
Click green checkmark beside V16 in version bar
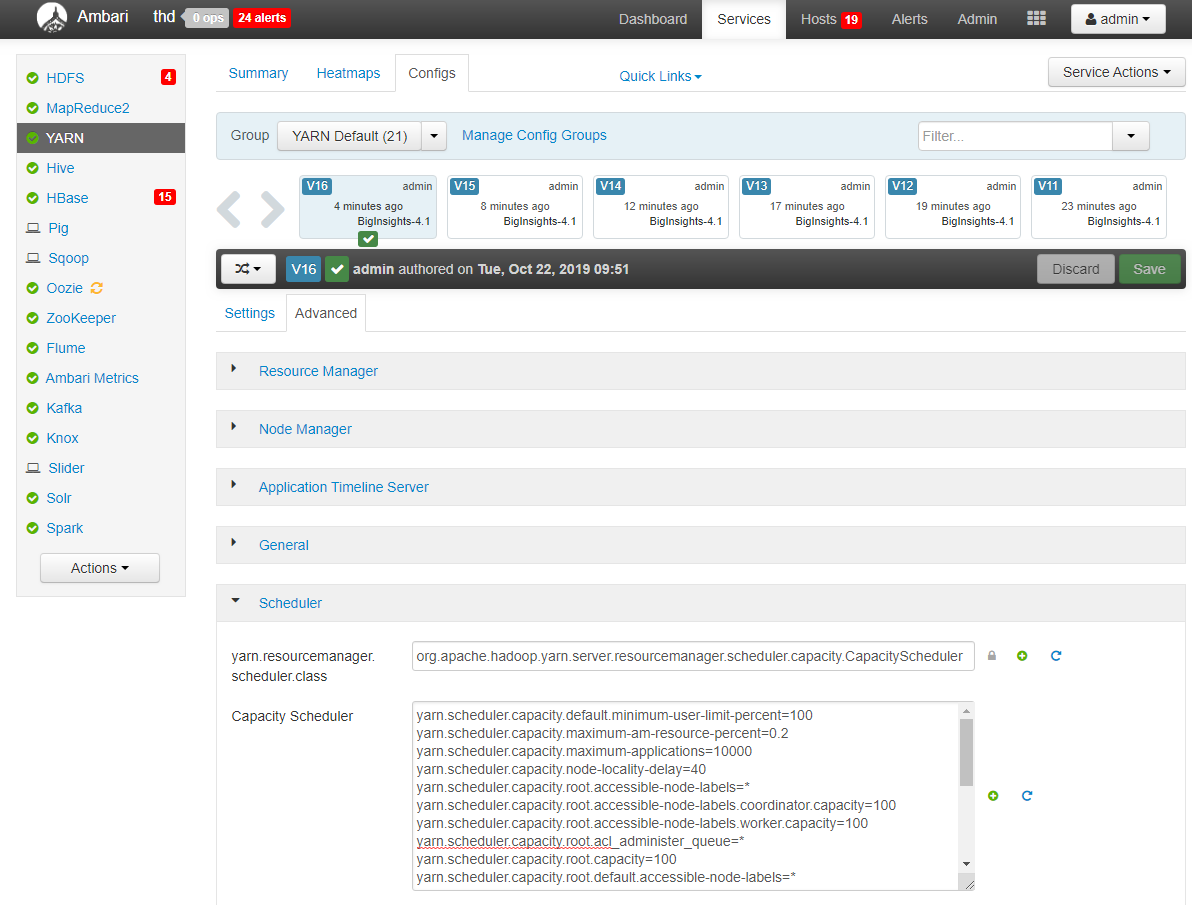point(337,269)
